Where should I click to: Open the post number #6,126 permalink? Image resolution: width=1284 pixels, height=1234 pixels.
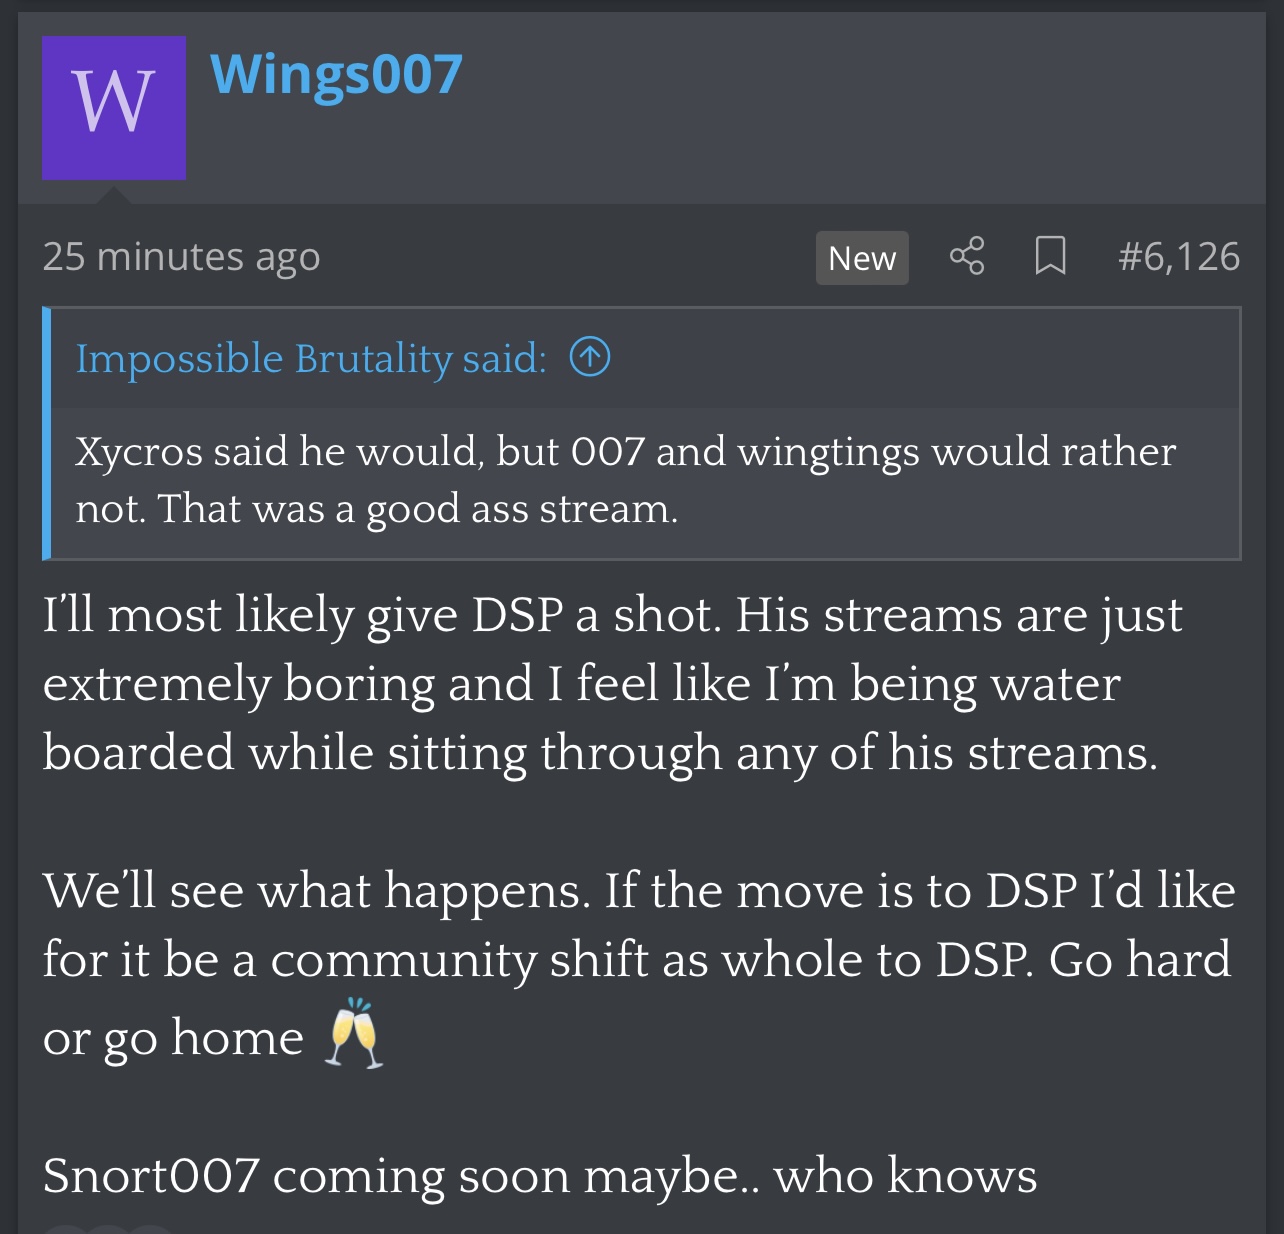[x=1179, y=257]
